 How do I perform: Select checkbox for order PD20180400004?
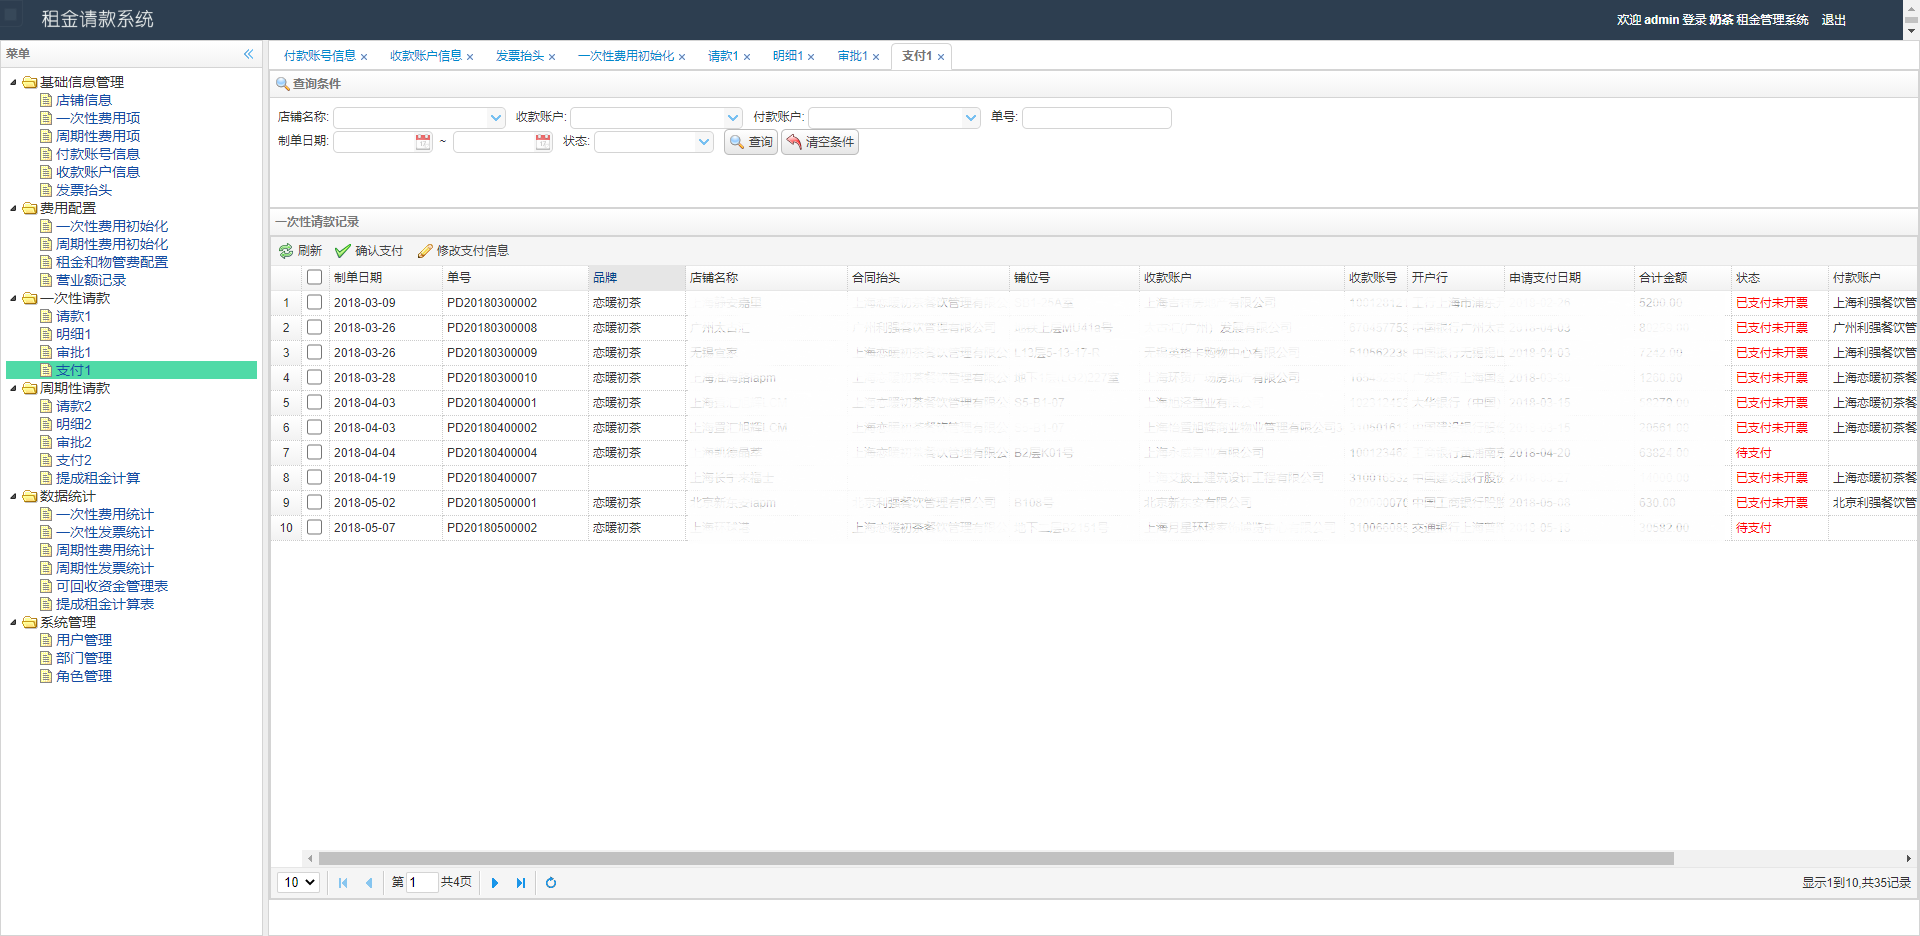pyautogui.click(x=314, y=452)
